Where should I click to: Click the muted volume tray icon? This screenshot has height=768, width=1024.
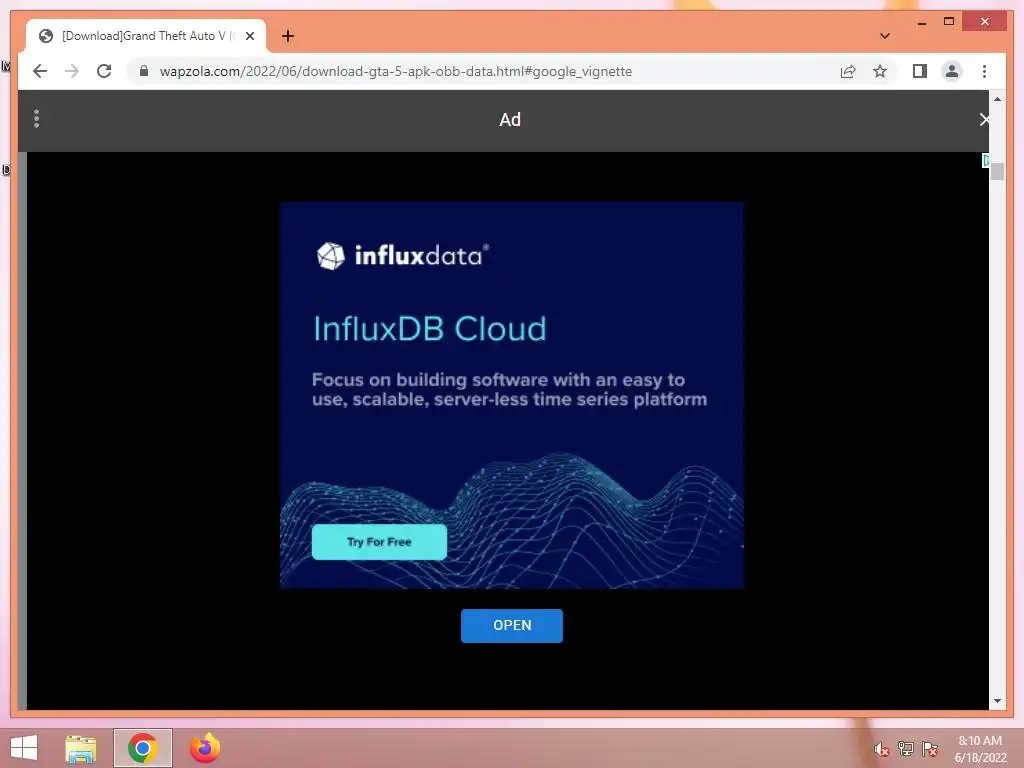[x=881, y=749]
